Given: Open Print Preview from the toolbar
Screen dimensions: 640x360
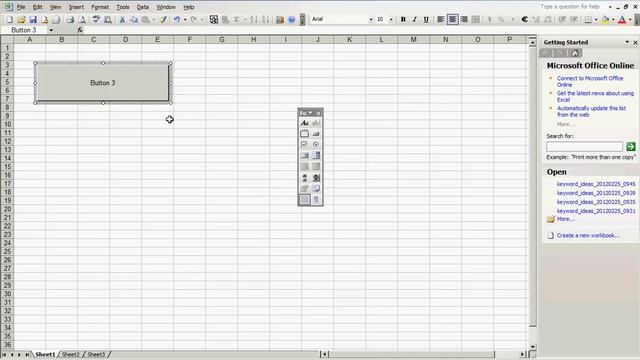Looking at the screenshot, I should (x=82, y=20).
